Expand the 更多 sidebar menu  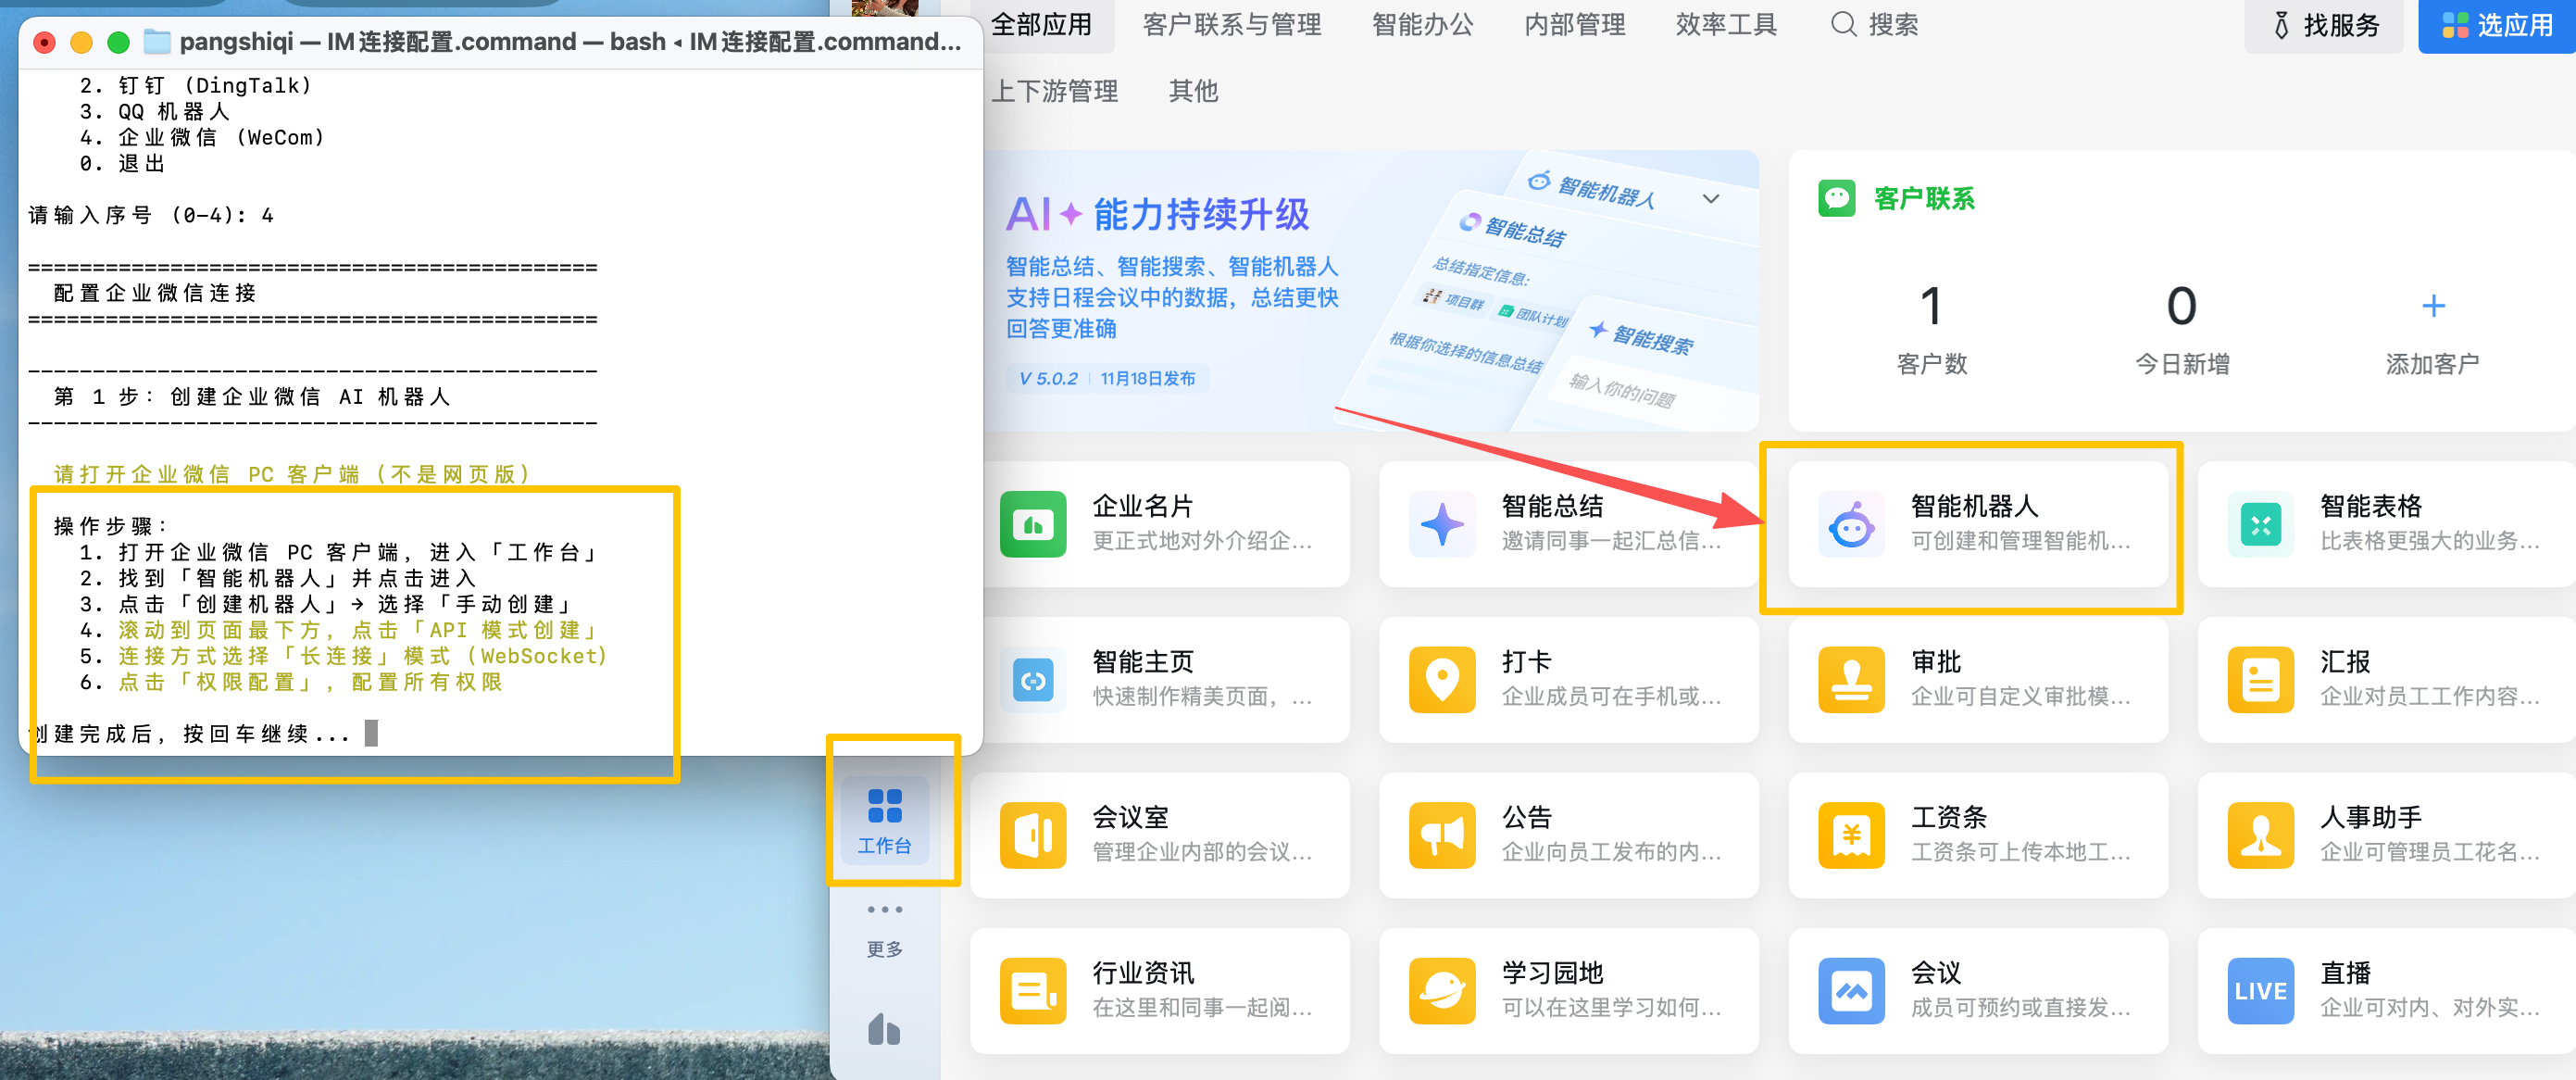885,926
